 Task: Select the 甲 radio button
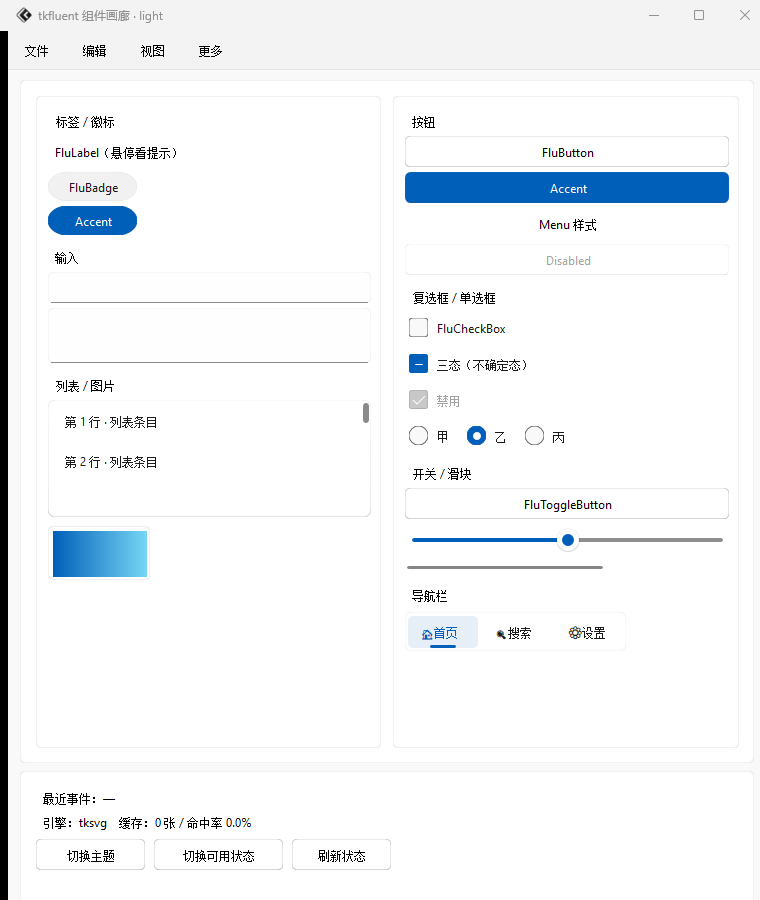[x=418, y=436]
